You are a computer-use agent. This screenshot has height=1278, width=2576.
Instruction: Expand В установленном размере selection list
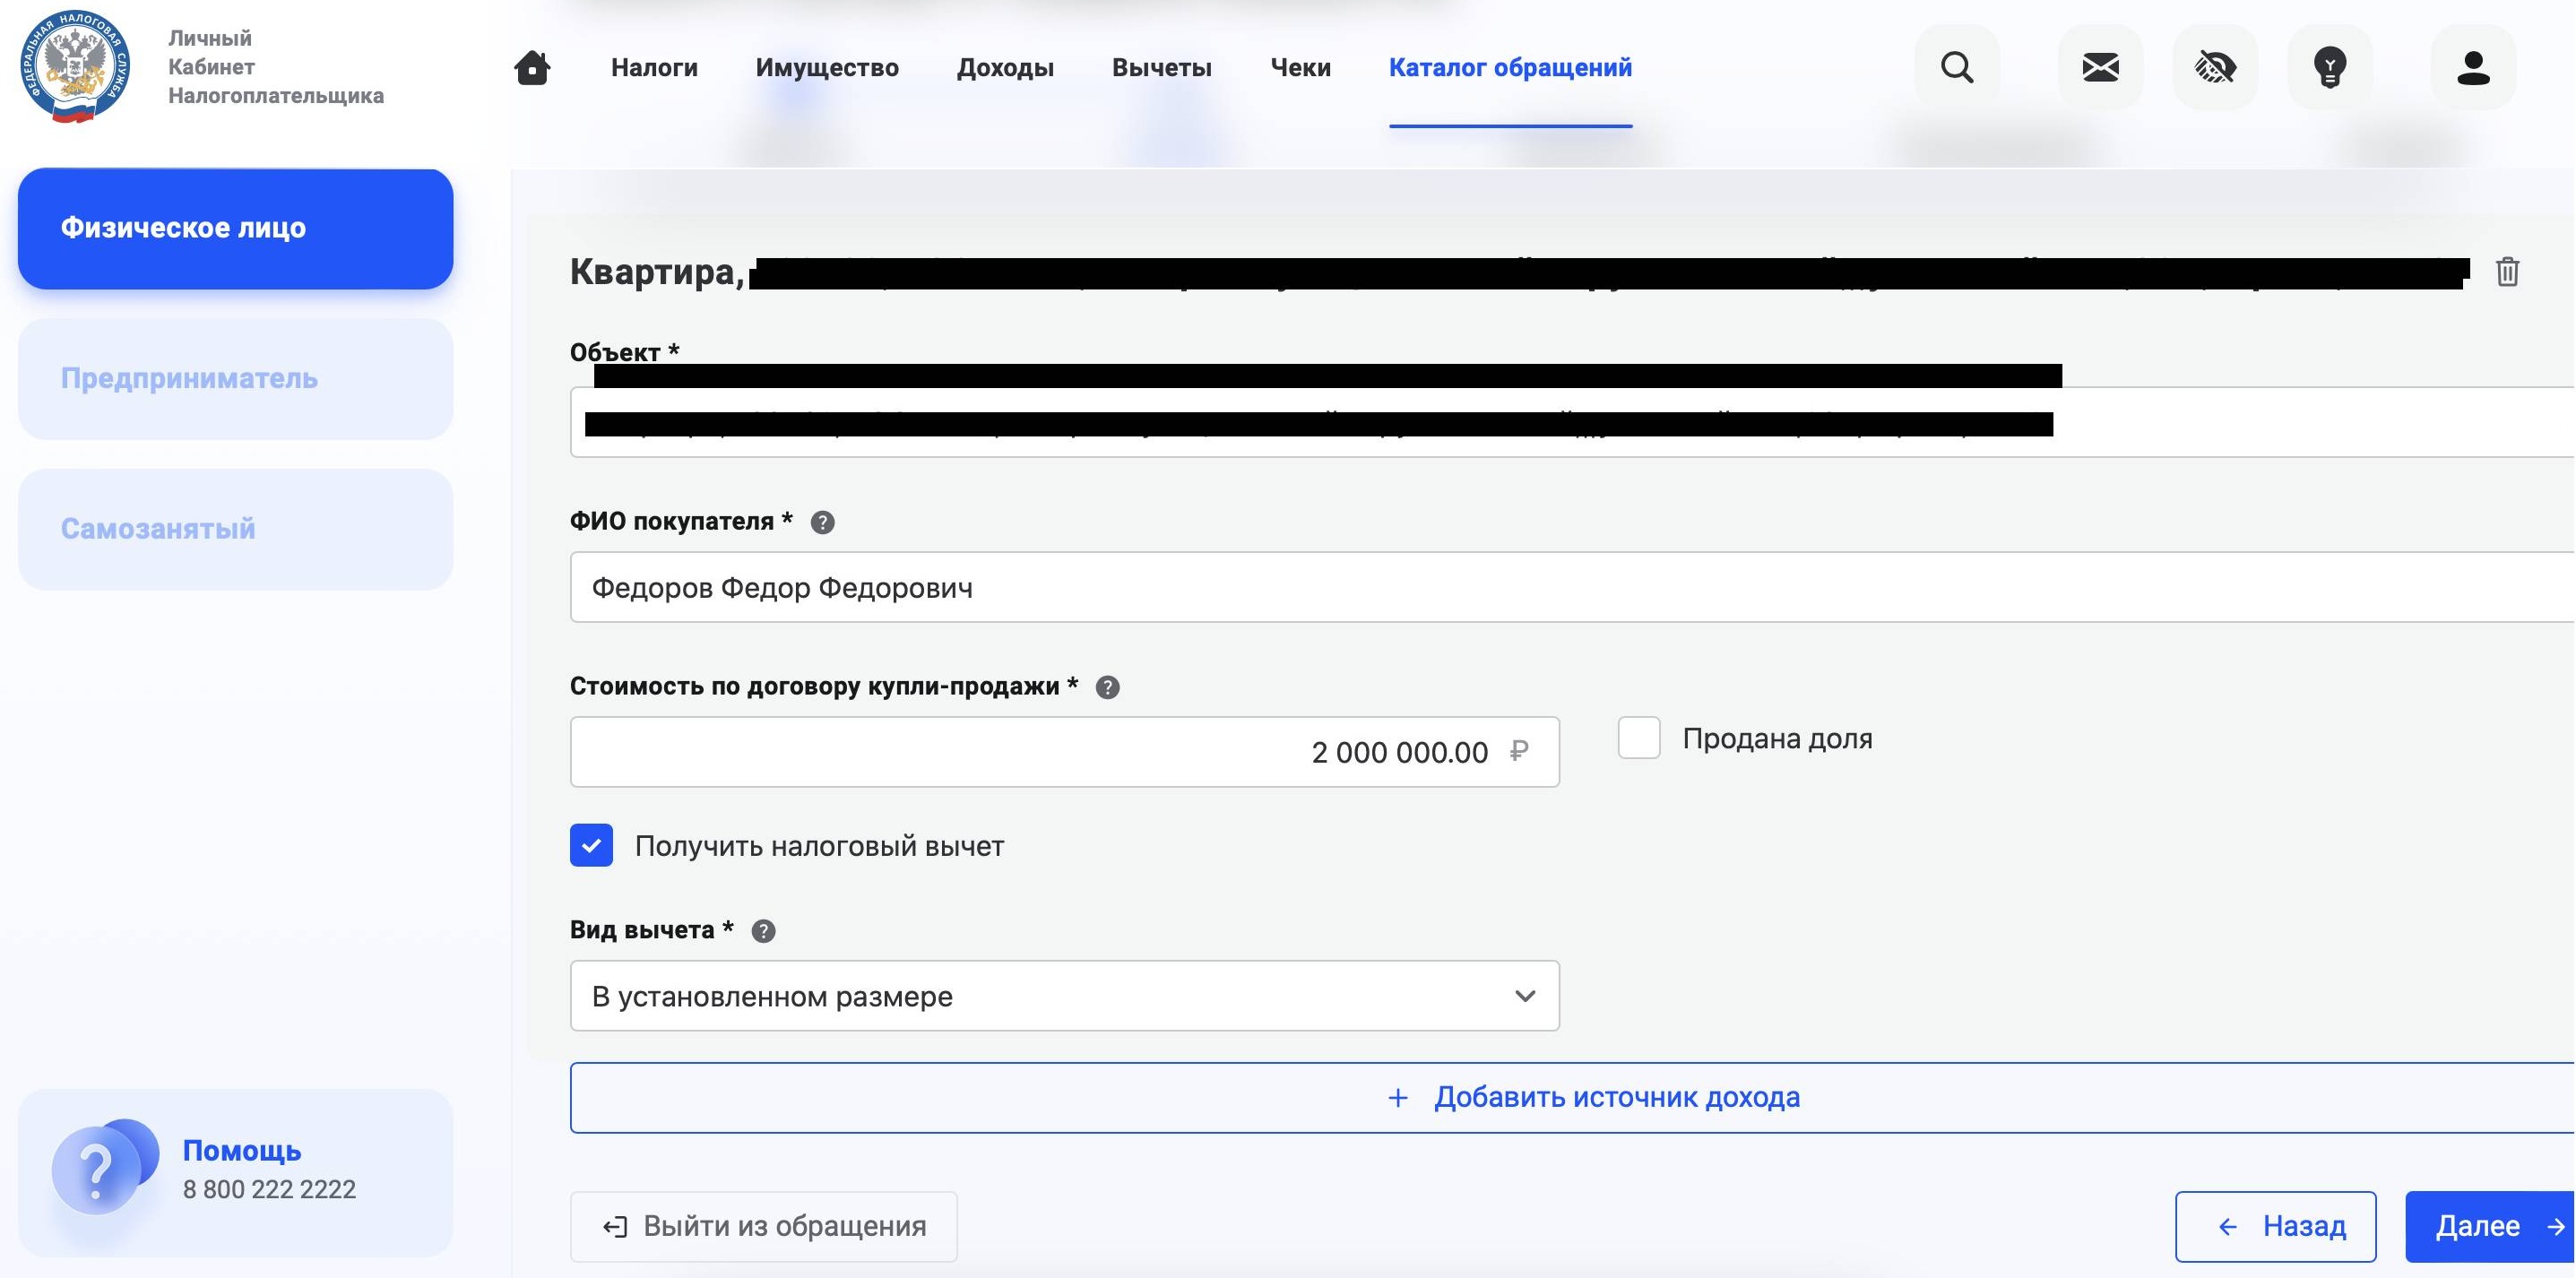tap(1064, 995)
